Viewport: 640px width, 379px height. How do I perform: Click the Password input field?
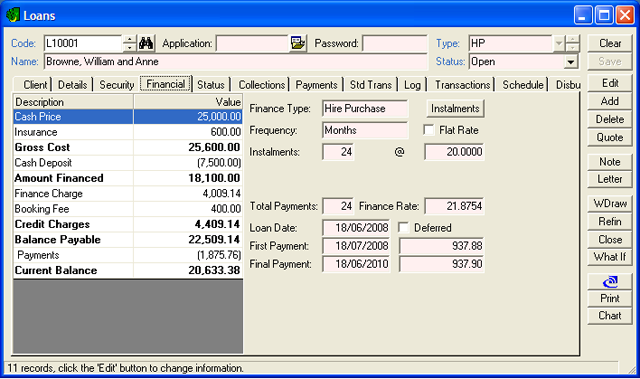click(395, 43)
